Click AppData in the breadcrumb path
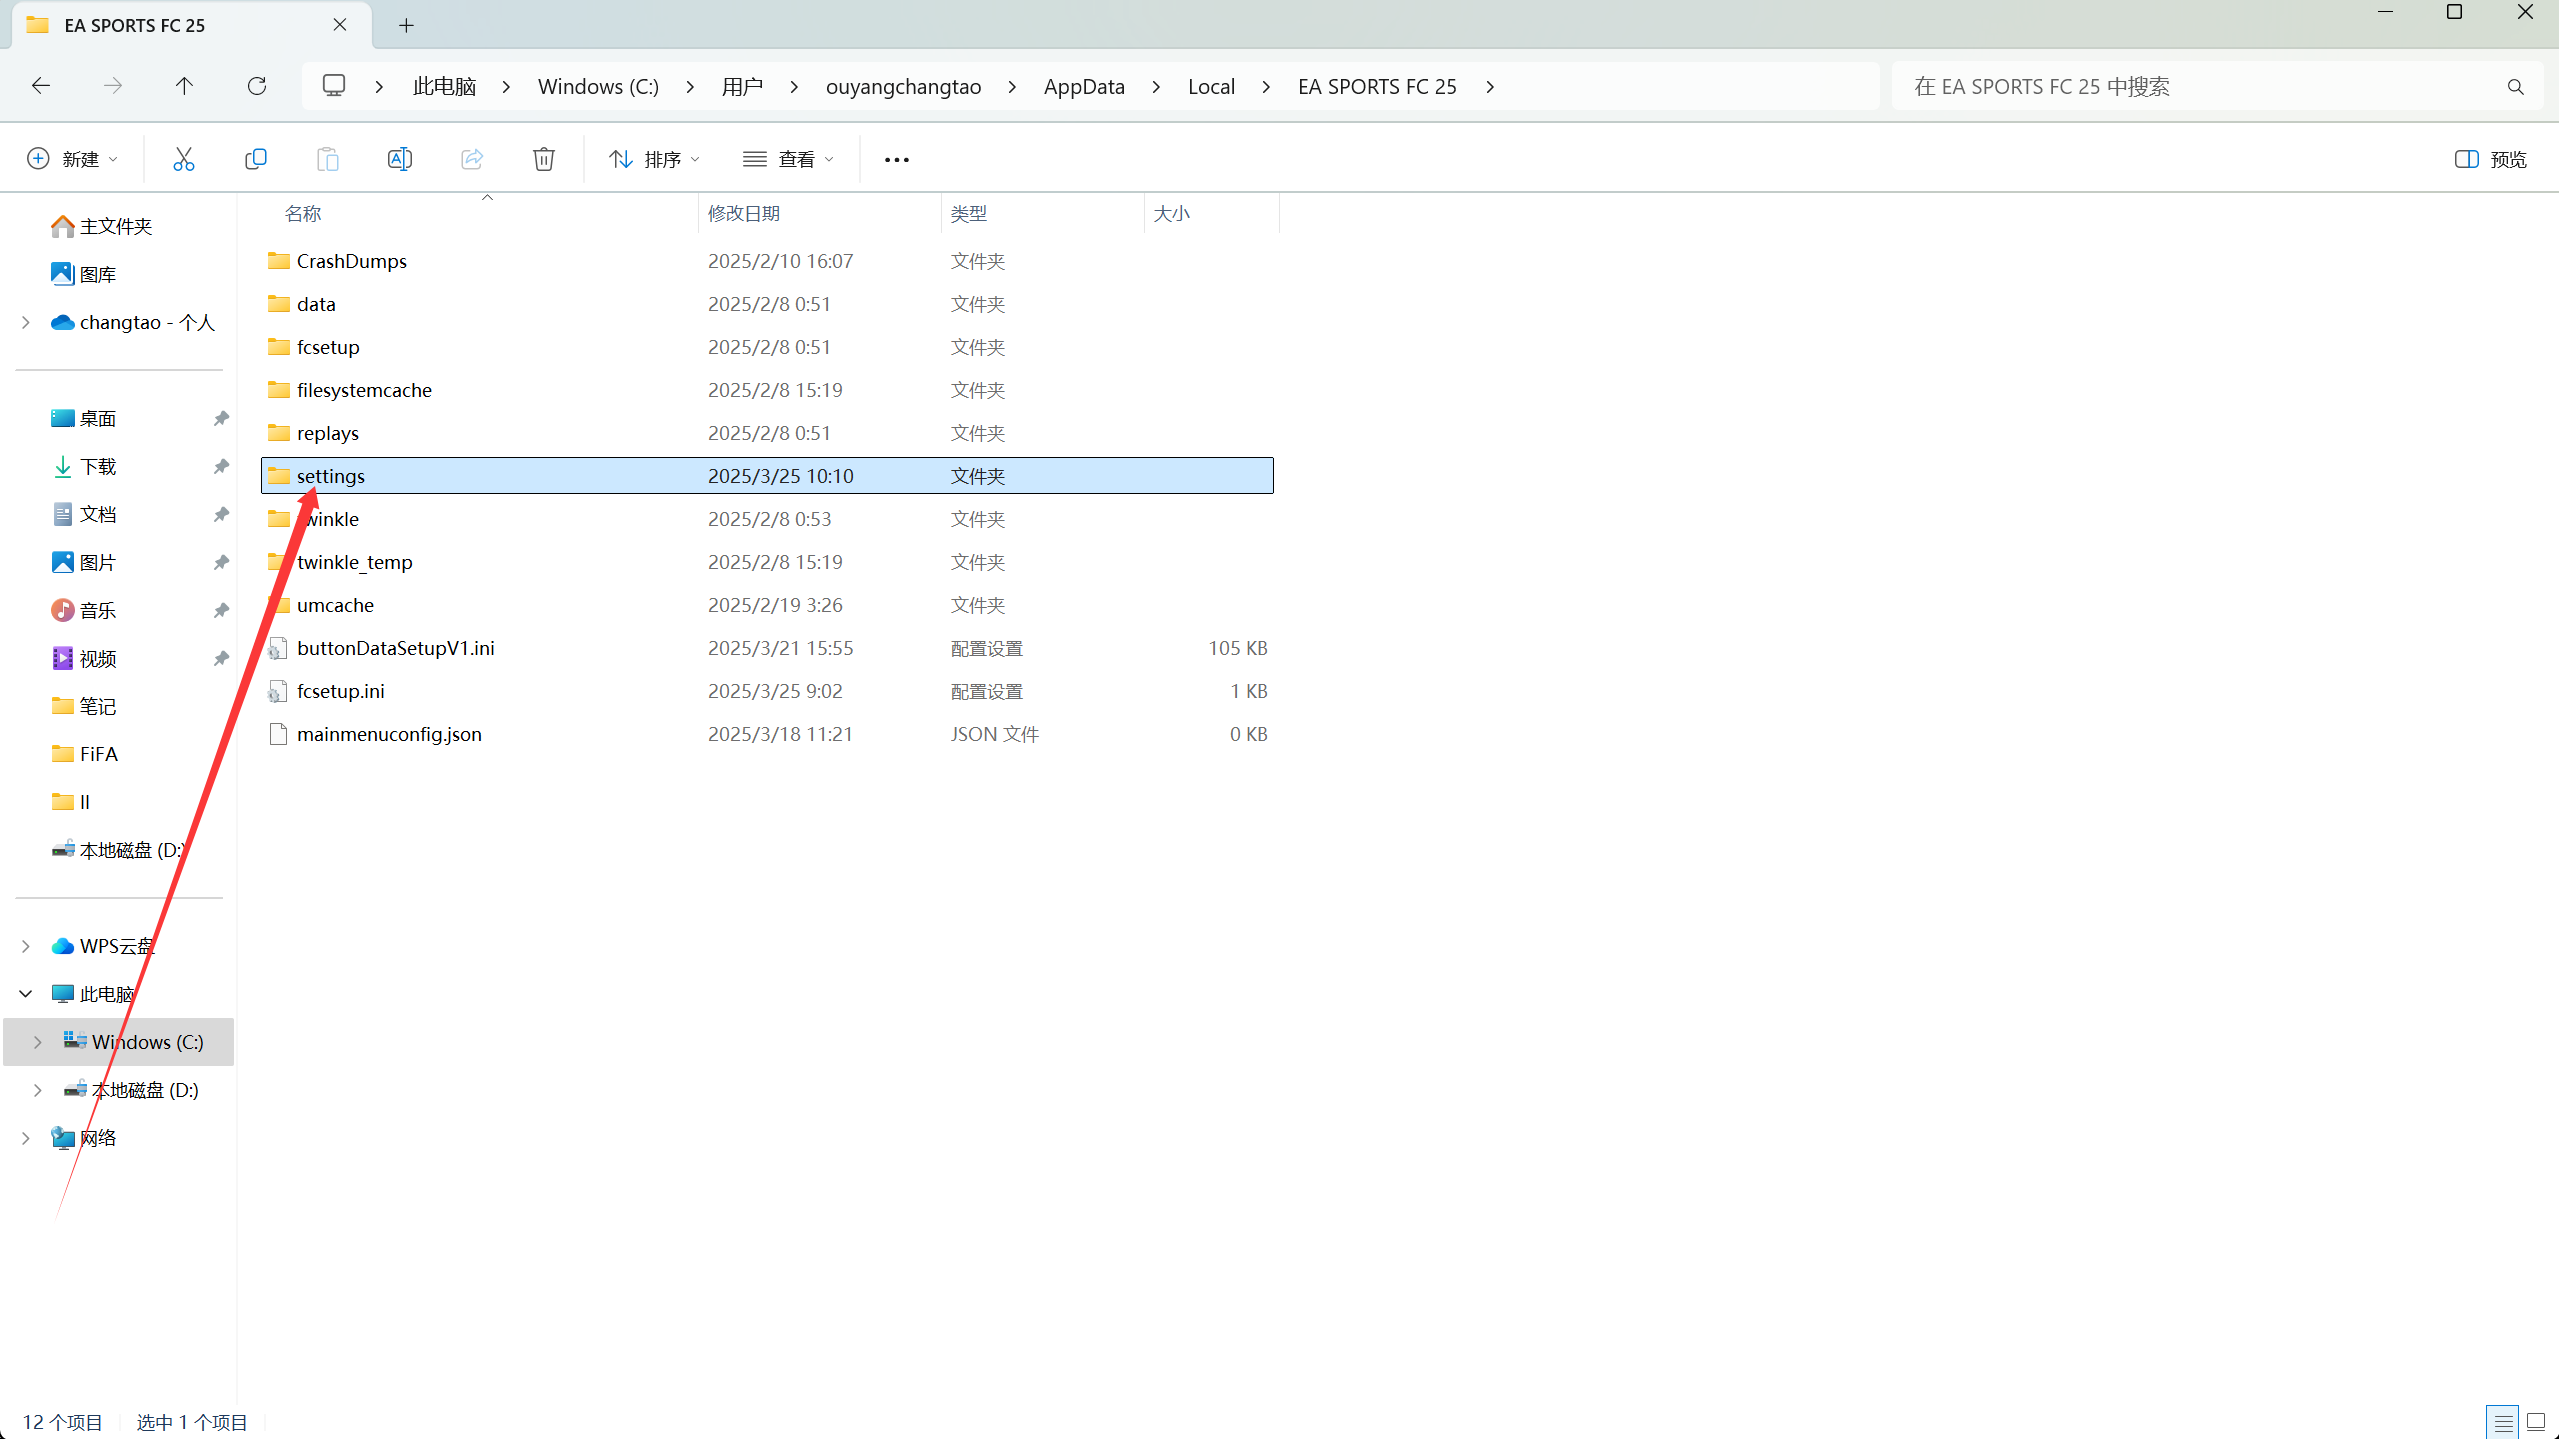Viewport: 2559px width, 1439px height. click(x=1084, y=86)
